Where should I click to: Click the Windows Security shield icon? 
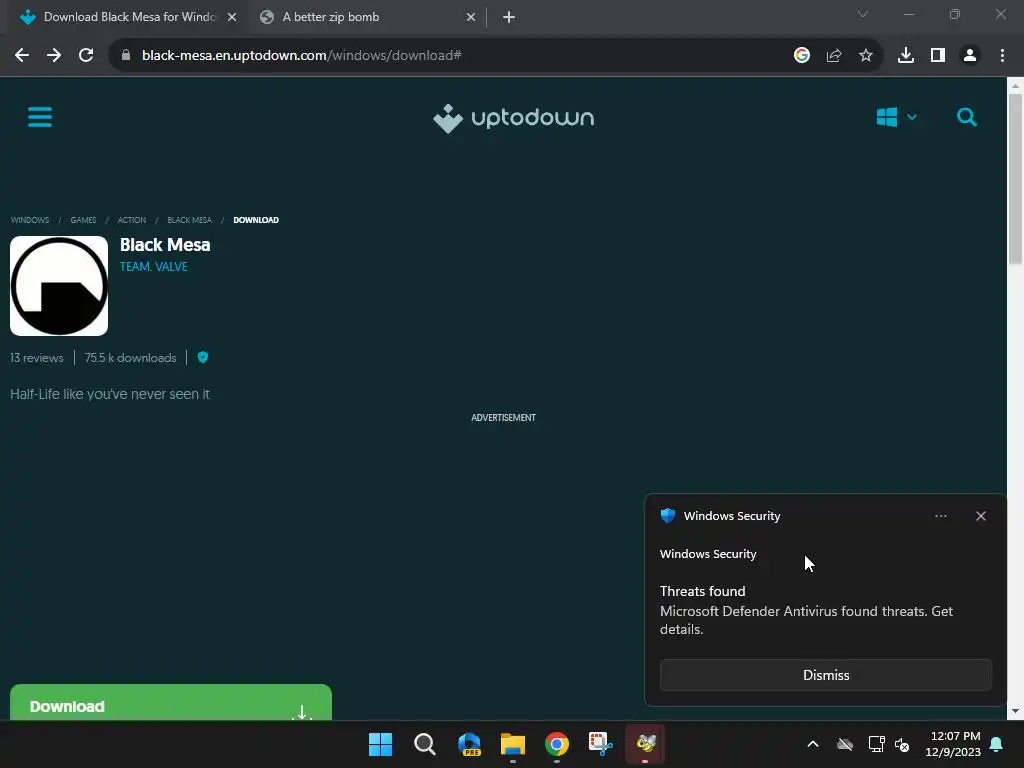pos(667,515)
